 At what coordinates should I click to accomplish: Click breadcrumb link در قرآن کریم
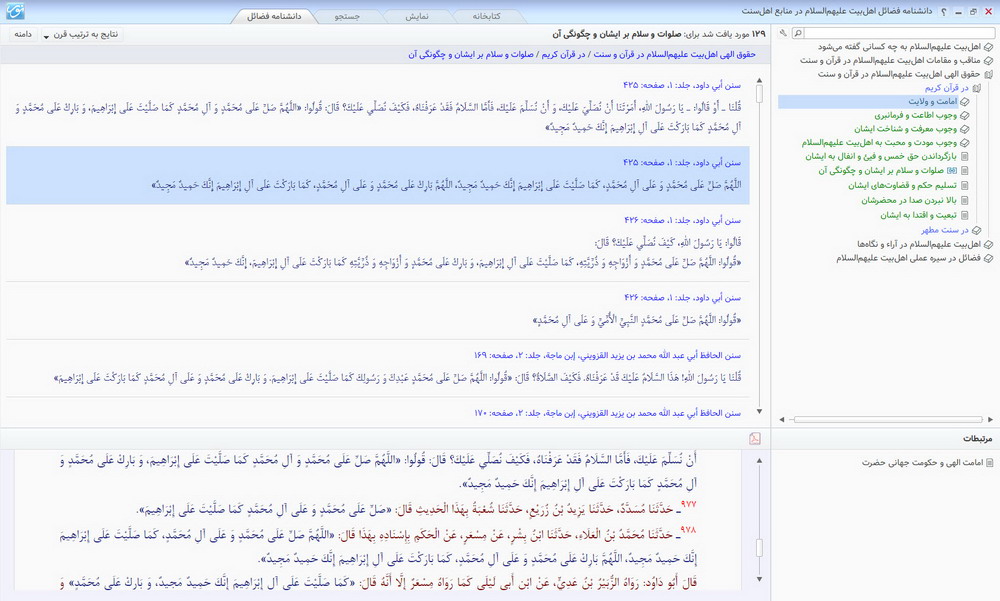point(564,55)
